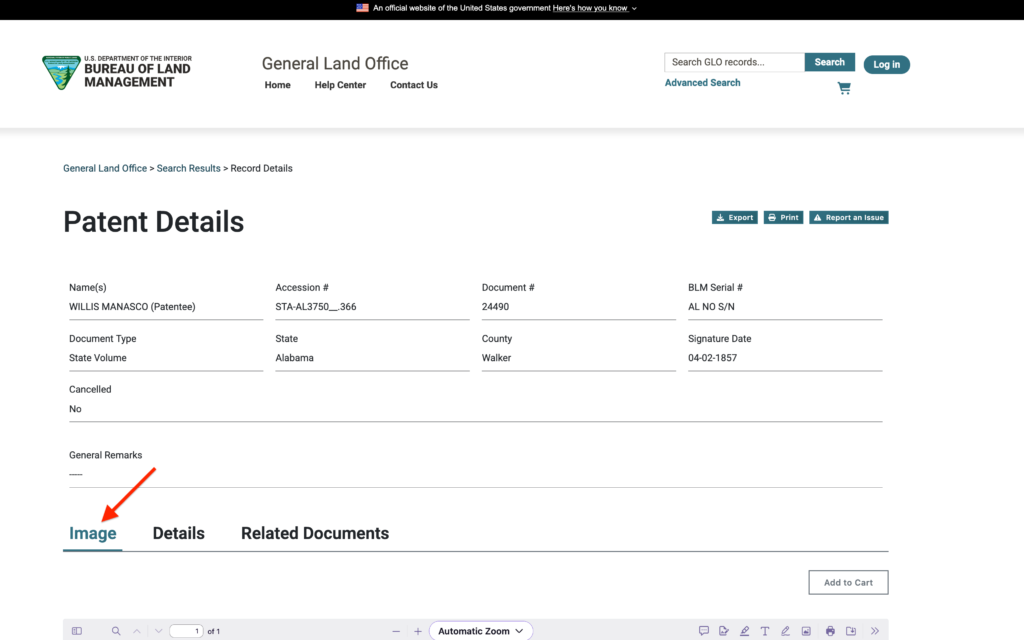
Task: Click the General Land Office site title
Action: tap(335, 63)
